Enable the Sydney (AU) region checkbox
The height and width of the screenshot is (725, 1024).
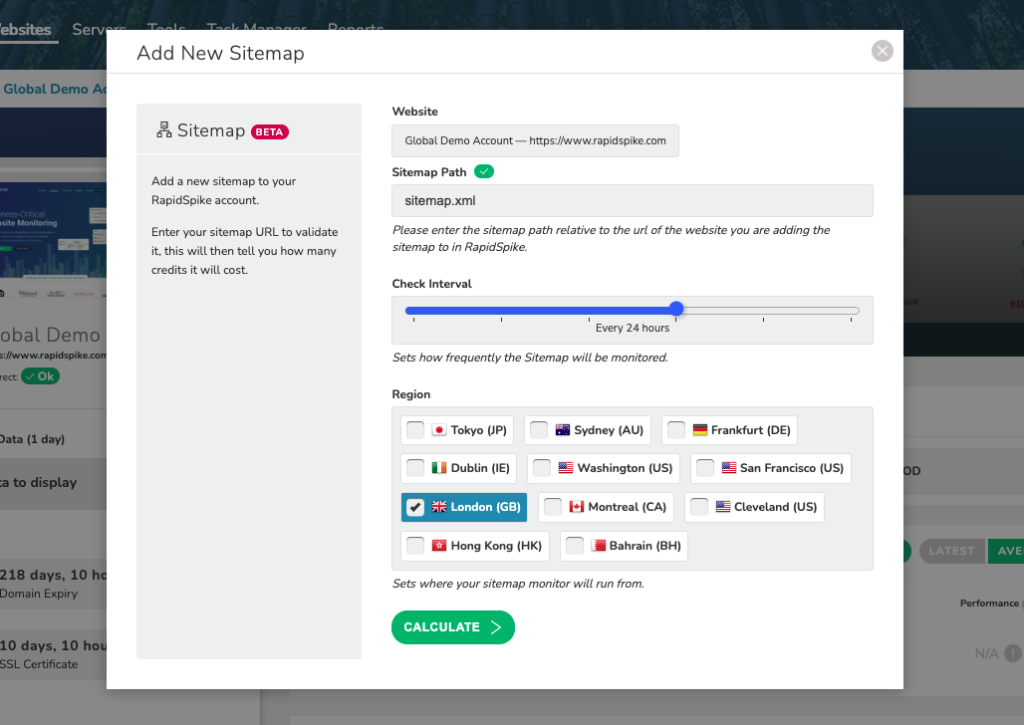tap(539, 430)
